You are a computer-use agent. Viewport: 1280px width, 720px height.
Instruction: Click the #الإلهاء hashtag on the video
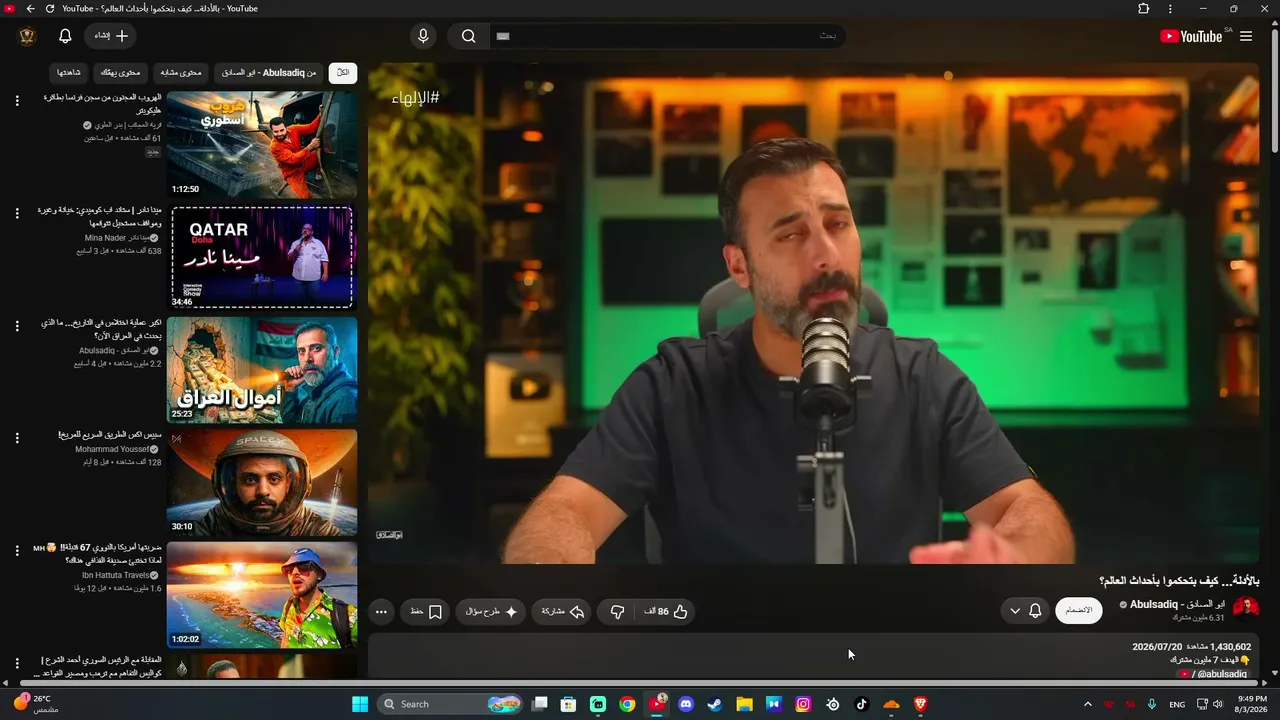[x=416, y=97]
